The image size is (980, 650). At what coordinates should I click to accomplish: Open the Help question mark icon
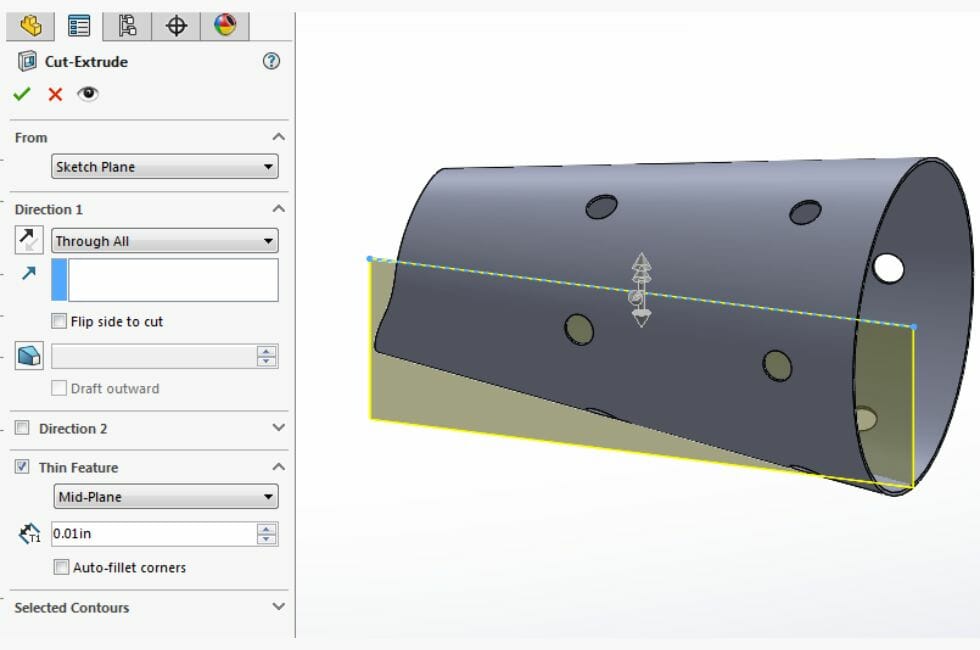point(269,62)
